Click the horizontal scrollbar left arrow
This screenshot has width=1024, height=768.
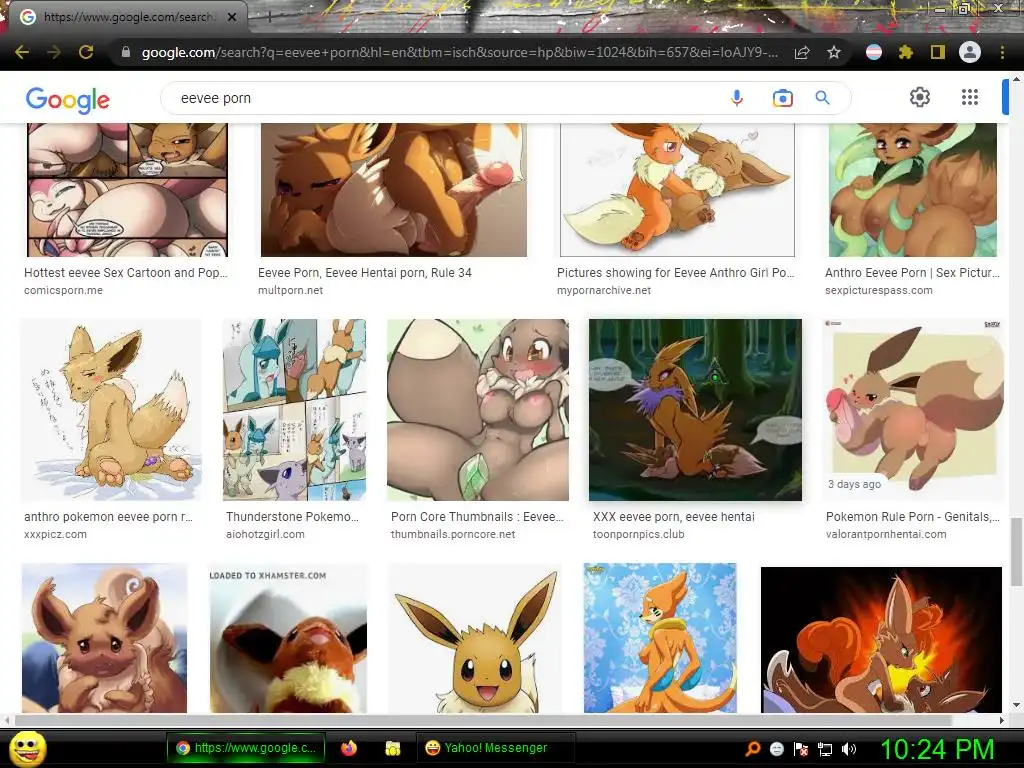7,720
